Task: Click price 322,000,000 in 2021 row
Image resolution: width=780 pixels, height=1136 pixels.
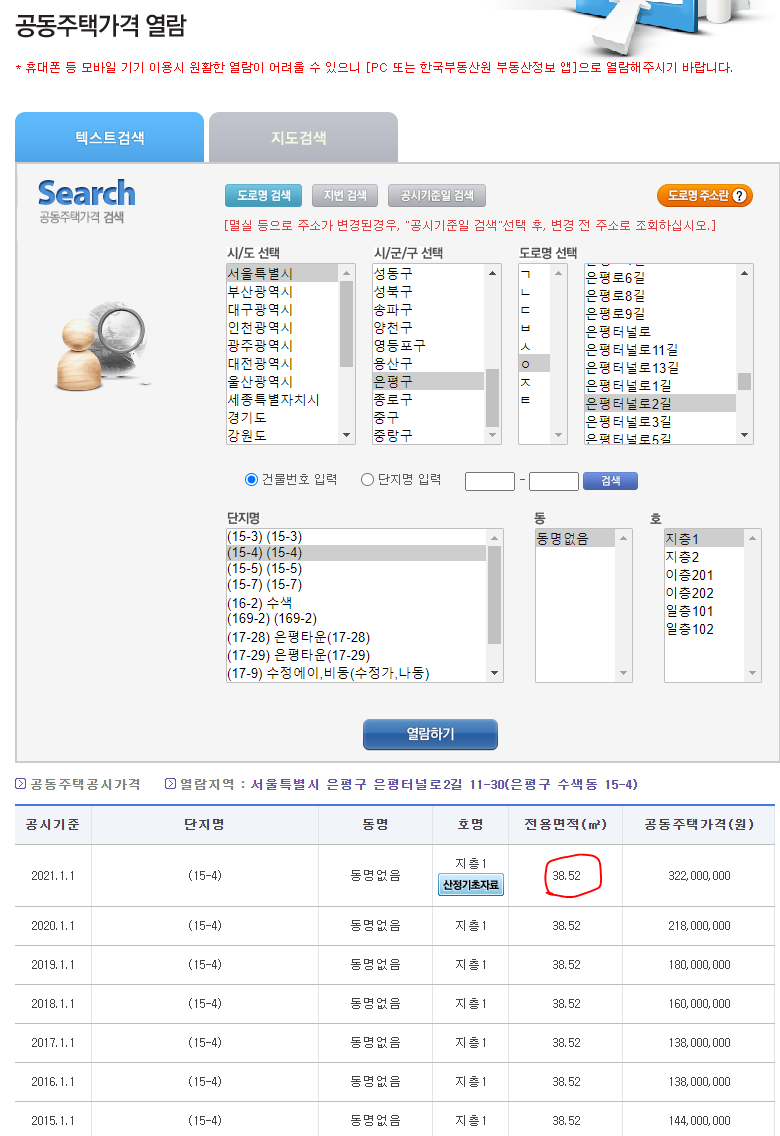Action: coord(699,876)
